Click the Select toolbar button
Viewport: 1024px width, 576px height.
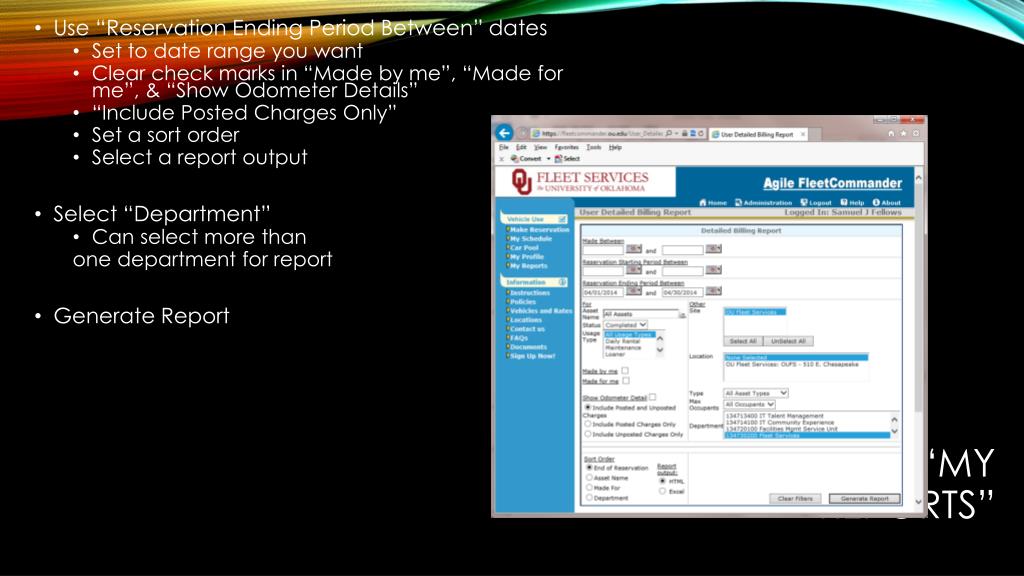click(x=567, y=159)
